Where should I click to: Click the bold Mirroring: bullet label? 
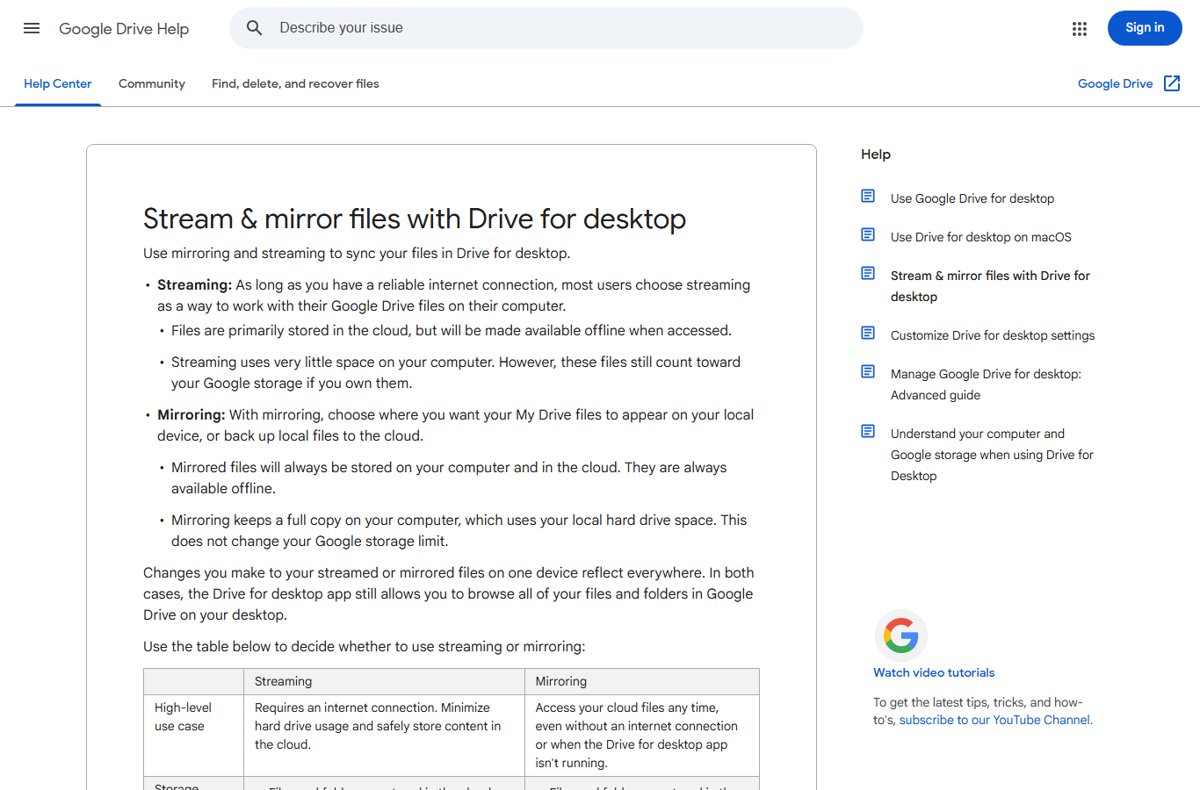tap(191, 415)
